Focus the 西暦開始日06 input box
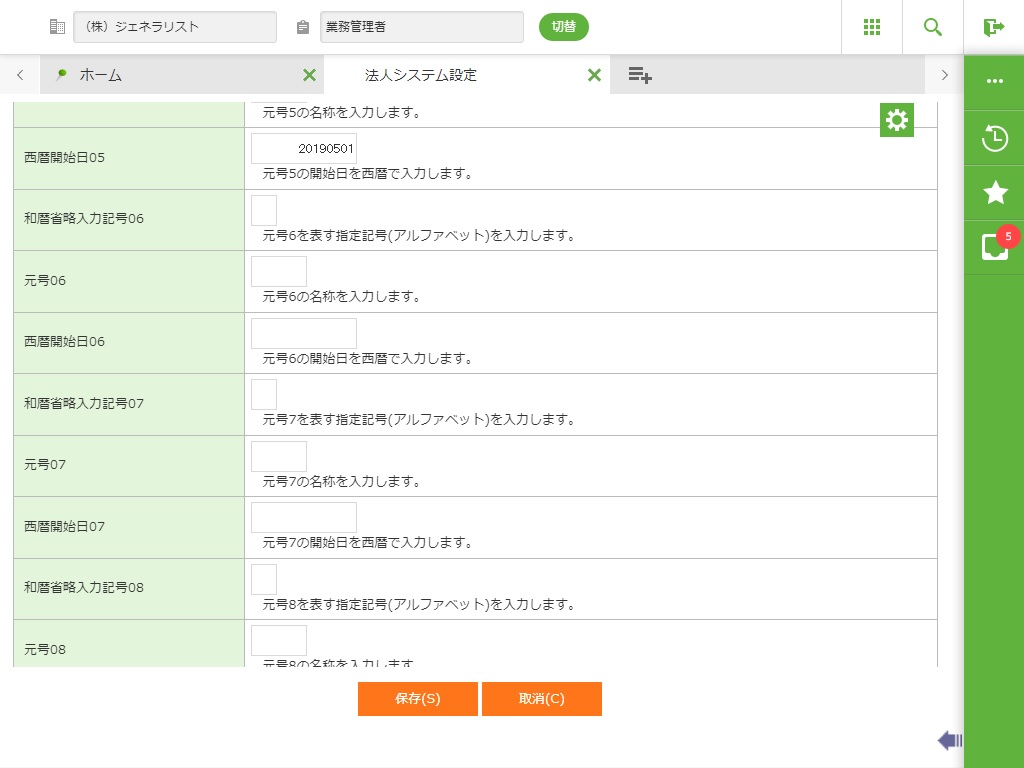This screenshot has width=1024, height=768. click(304, 334)
